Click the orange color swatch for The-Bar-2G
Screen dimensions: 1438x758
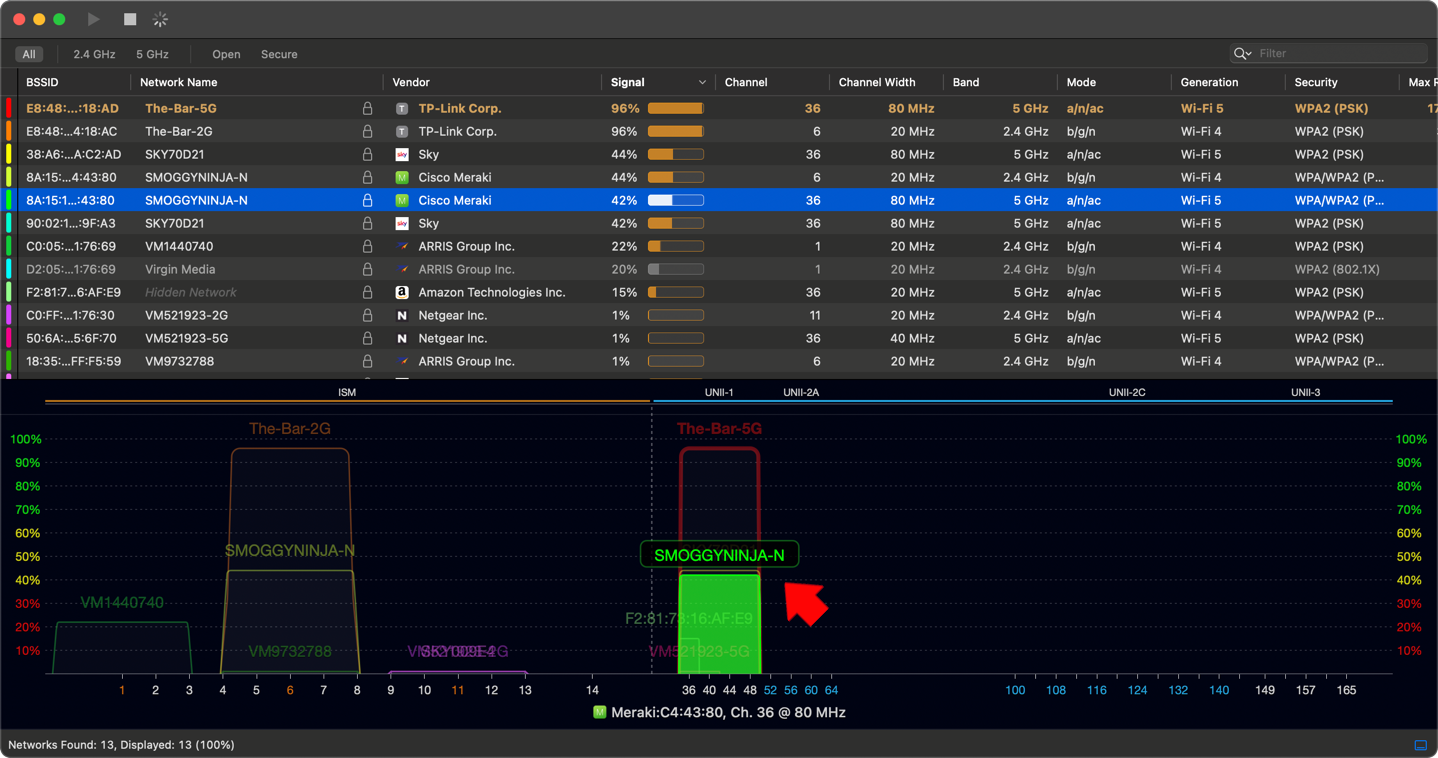(9, 131)
